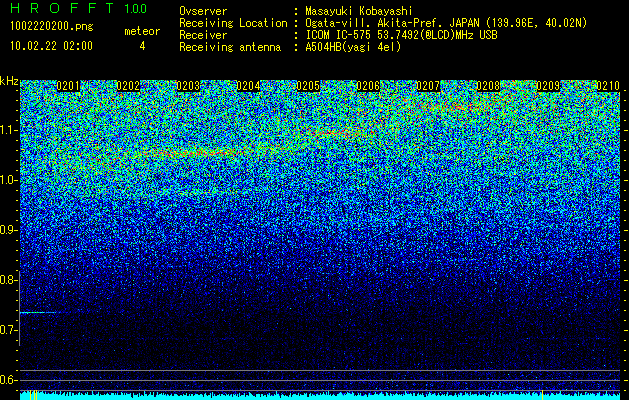Image resolution: width=629 pixels, height=400 pixels.
Task: Click the timestamp 10.02.22 02:00
Action: [51, 46]
